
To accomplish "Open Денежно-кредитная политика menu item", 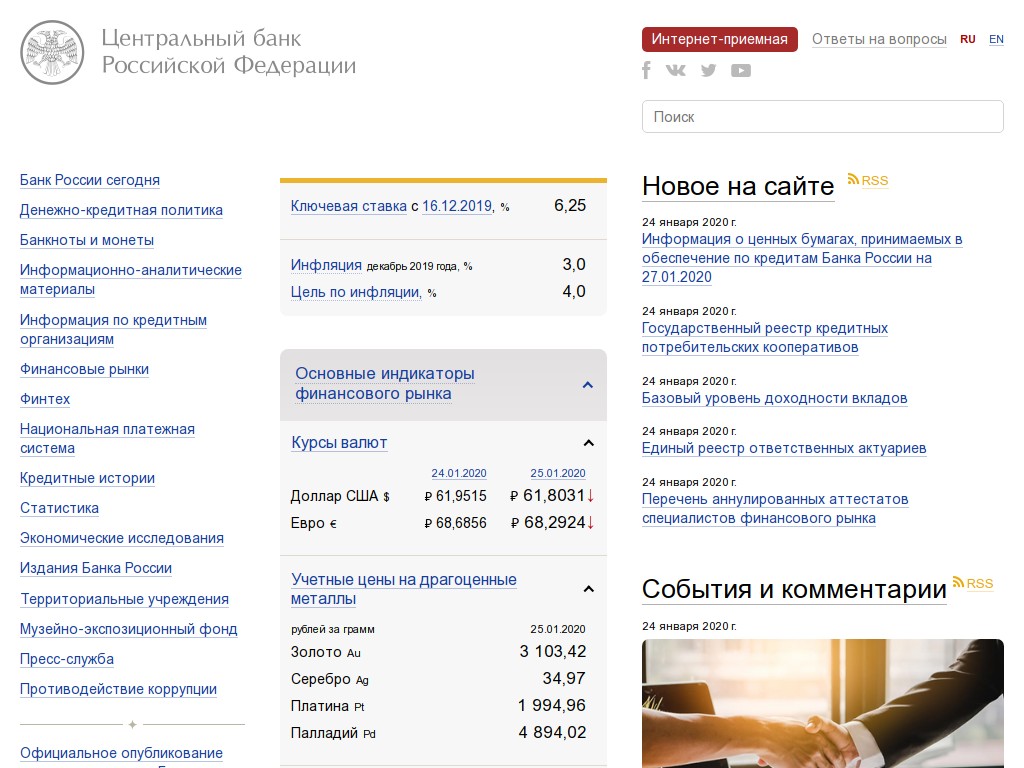I will click(121, 210).
